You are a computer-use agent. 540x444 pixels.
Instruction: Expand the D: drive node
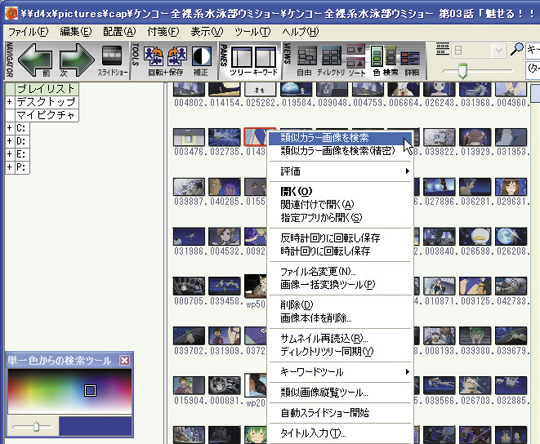tap(10, 141)
